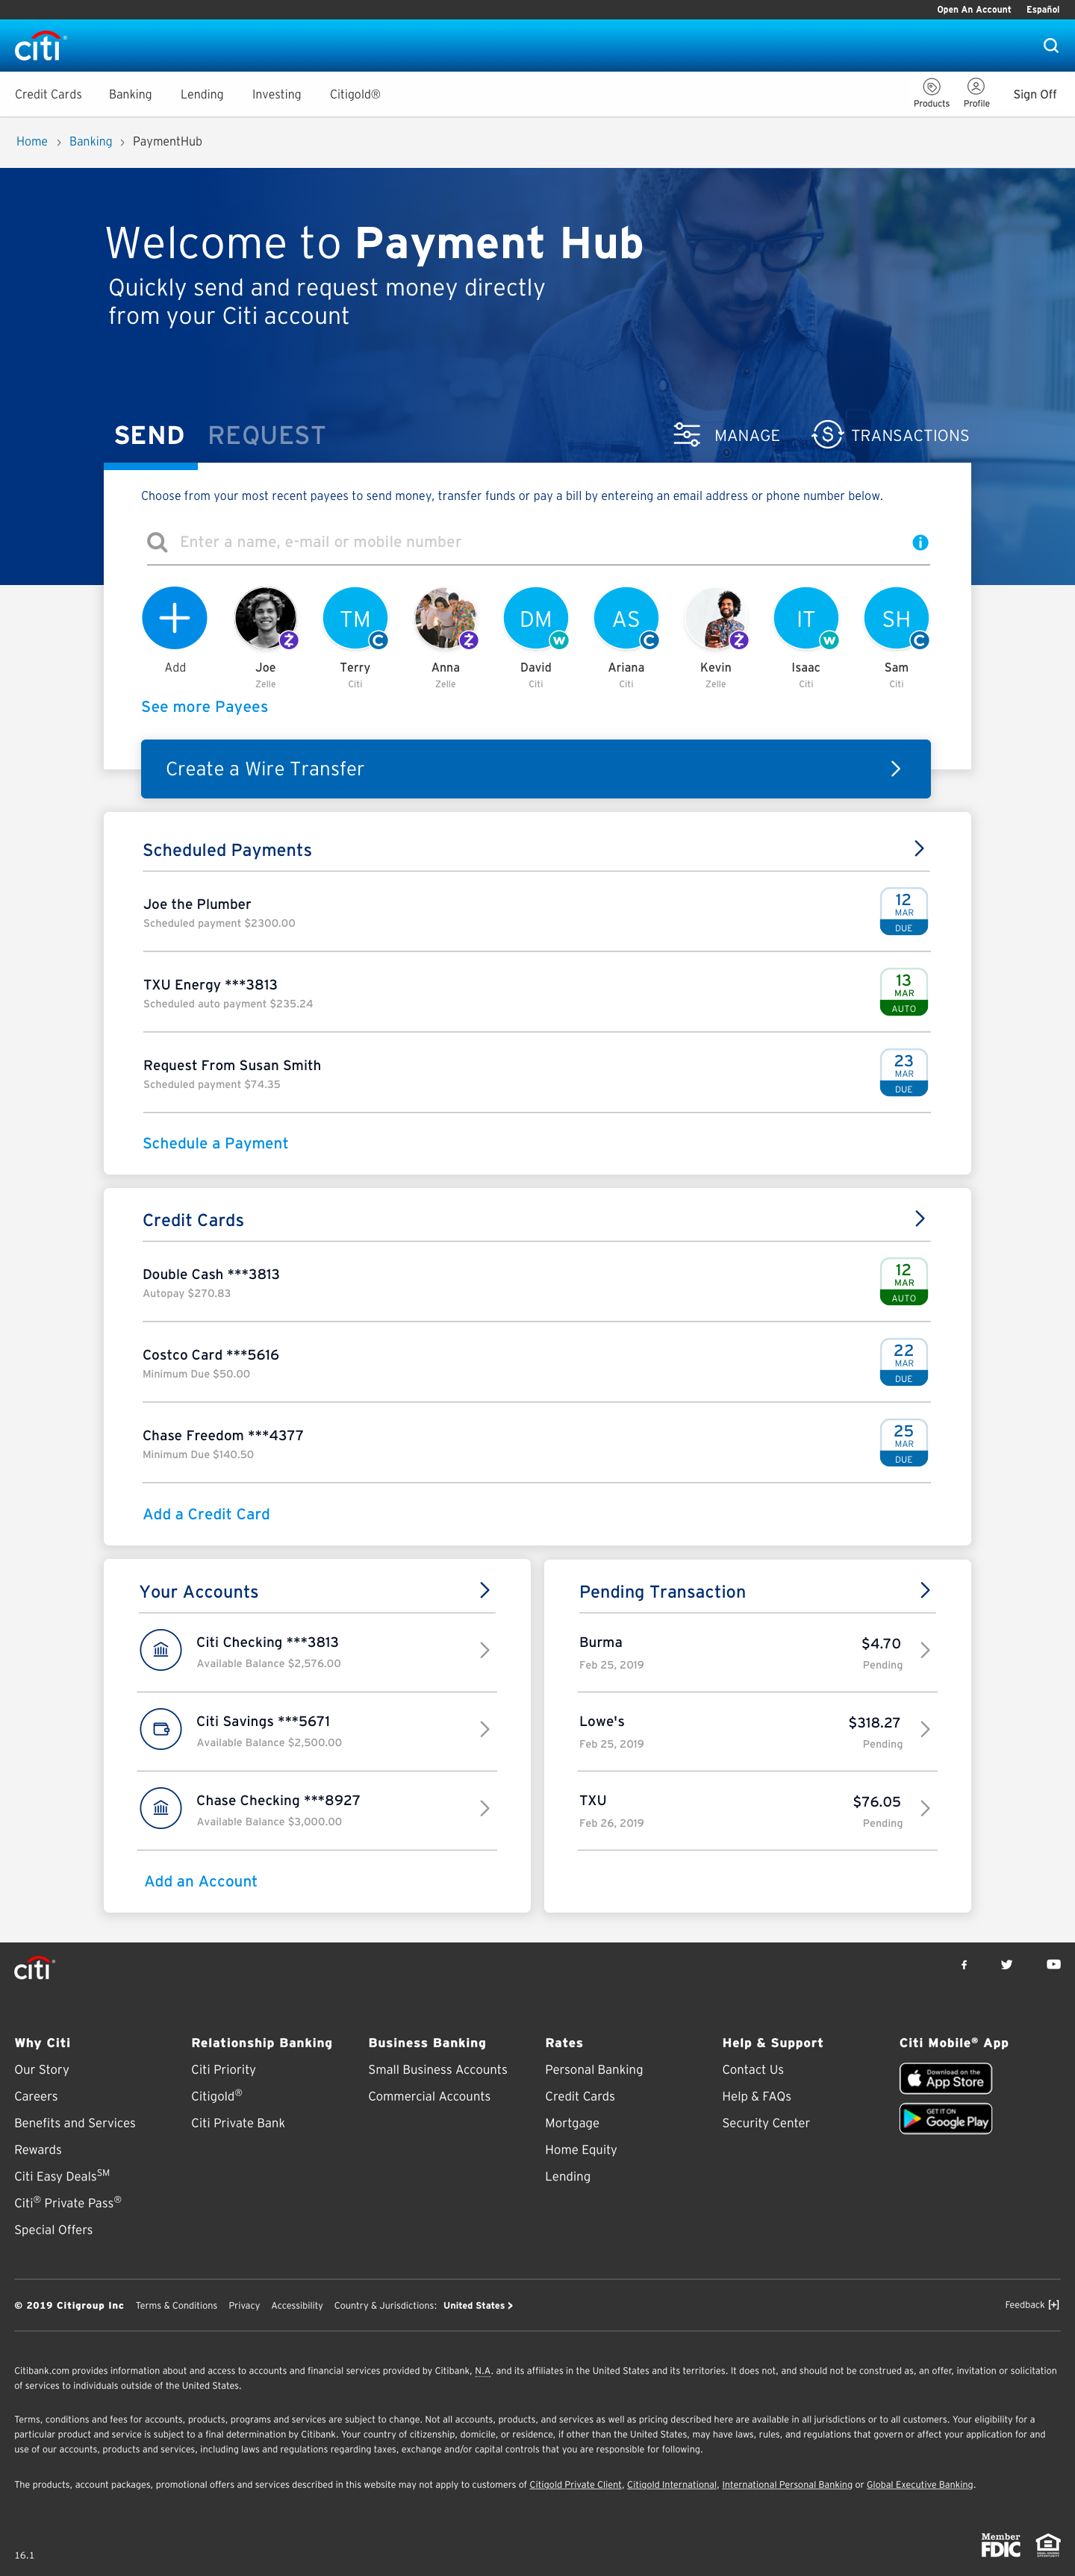Image resolution: width=1075 pixels, height=2576 pixels.
Task: Click the Chase Checking bank icon
Action: point(161,1808)
